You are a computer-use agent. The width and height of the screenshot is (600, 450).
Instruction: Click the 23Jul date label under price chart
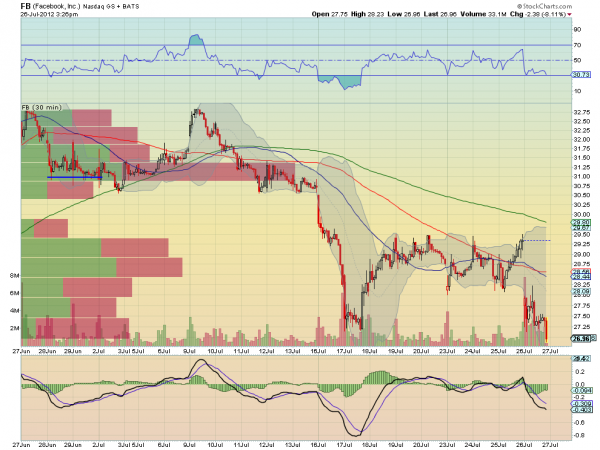click(x=447, y=351)
